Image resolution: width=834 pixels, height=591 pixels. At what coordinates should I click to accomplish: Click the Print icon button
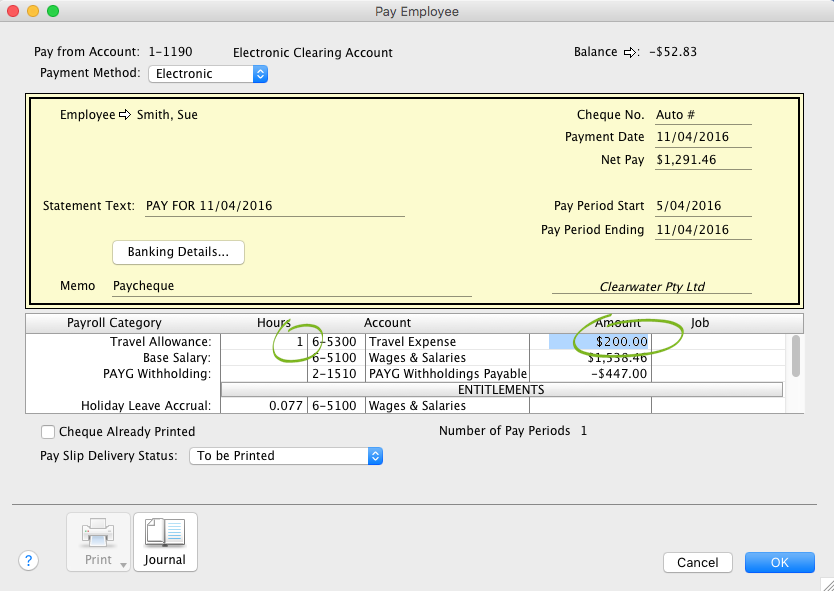click(97, 540)
